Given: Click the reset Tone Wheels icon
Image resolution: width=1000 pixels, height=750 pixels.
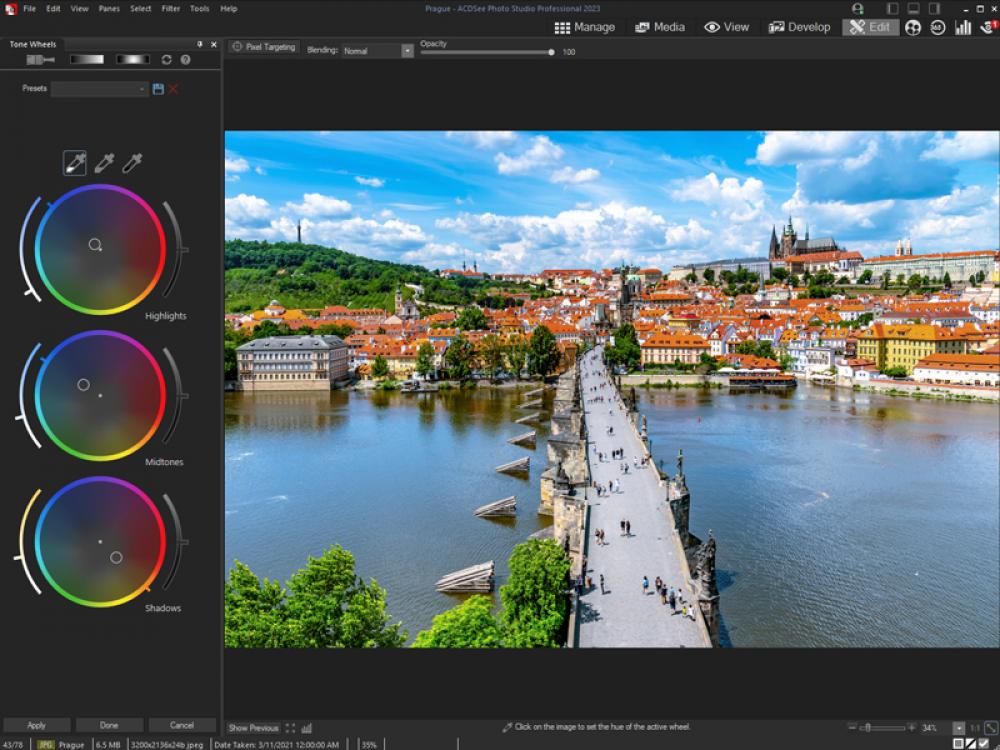Looking at the screenshot, I should click(166, 58).
